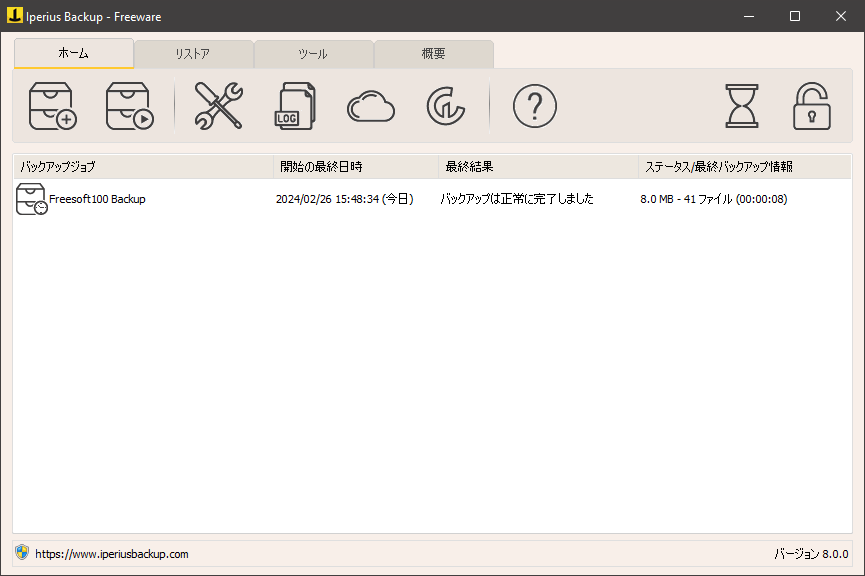Click the shield icon in status bar
The width and height of the screenshot is (865, 576).
[x=22, y=552]
